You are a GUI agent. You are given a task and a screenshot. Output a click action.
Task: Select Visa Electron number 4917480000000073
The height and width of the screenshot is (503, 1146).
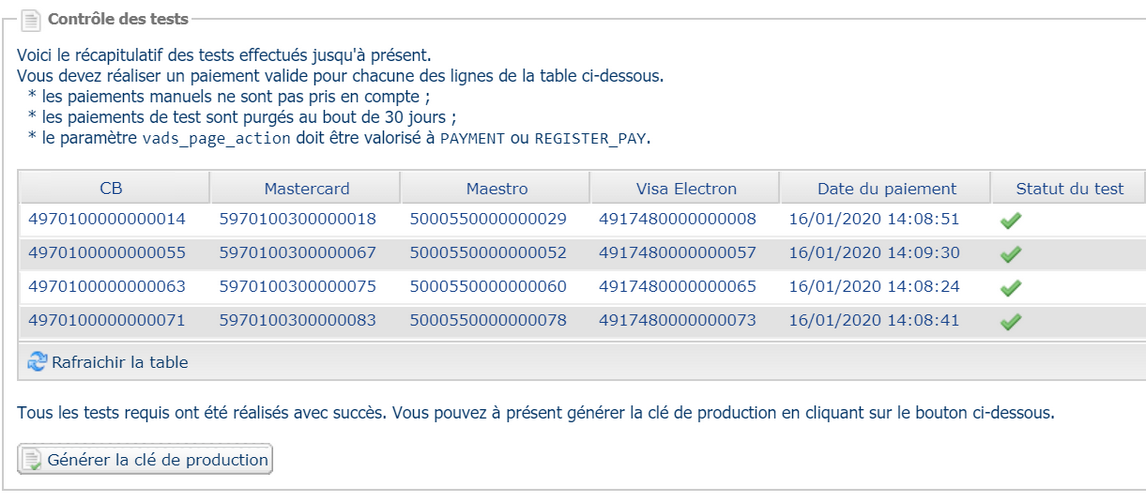[678, 321]
